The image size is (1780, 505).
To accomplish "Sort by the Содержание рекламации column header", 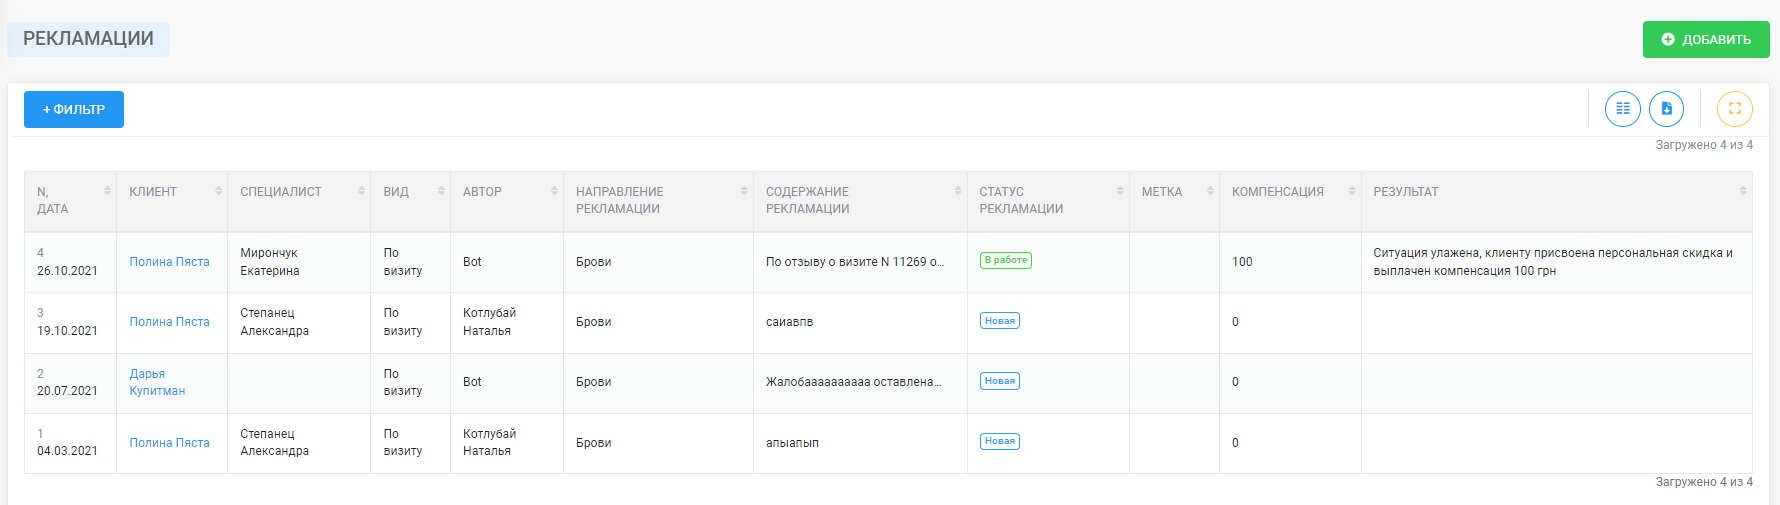I will pyautogui.click(x=808, y=200).
